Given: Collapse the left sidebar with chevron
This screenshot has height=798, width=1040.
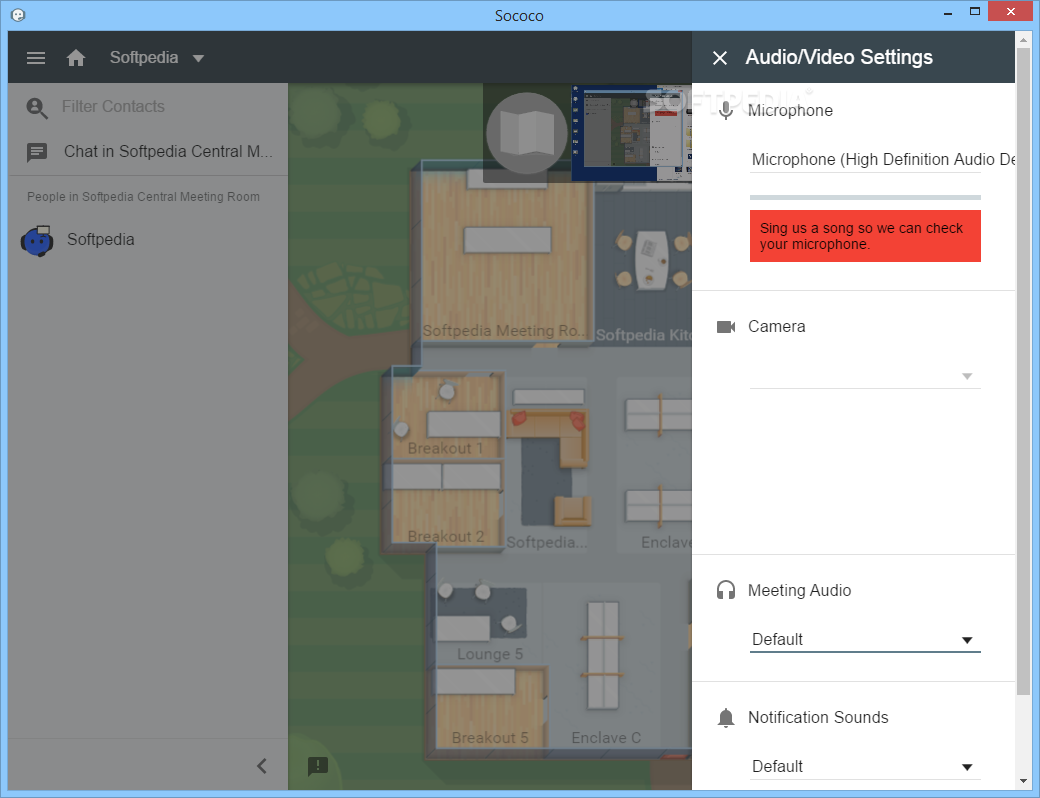Looking at the screenshot, I should [x=262, y=766].
